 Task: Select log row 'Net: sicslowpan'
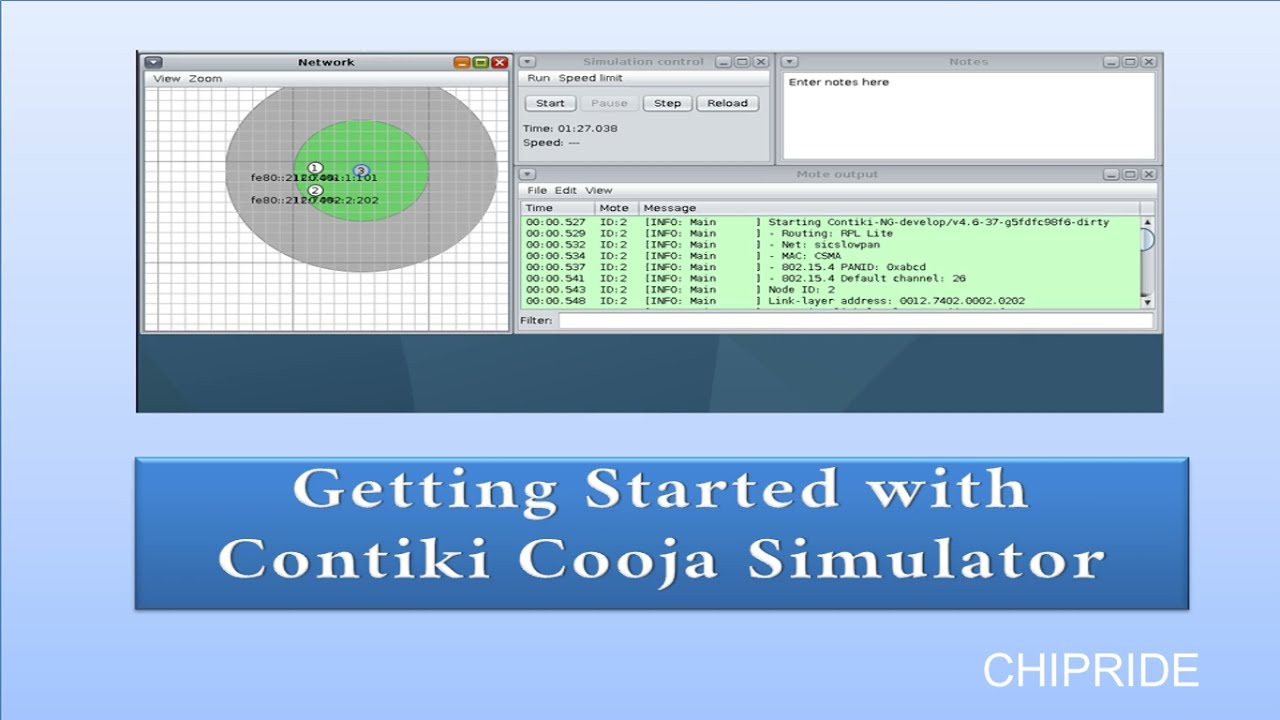coord(830,244)
